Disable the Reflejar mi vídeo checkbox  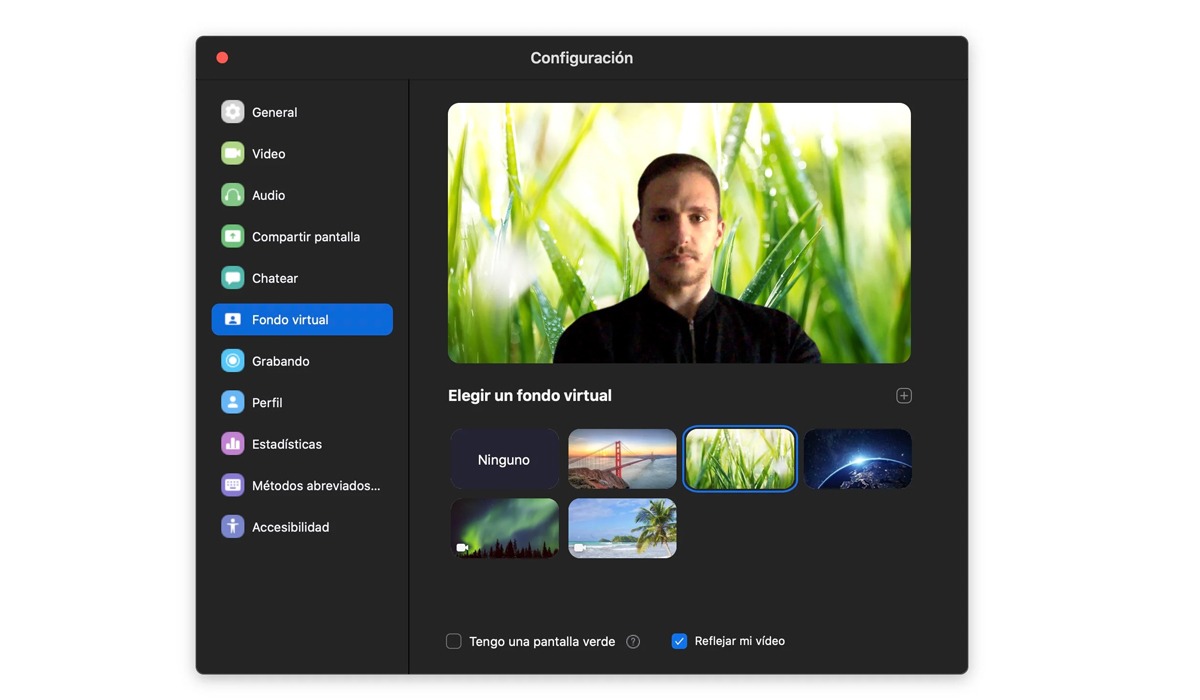tap(679, 641)
